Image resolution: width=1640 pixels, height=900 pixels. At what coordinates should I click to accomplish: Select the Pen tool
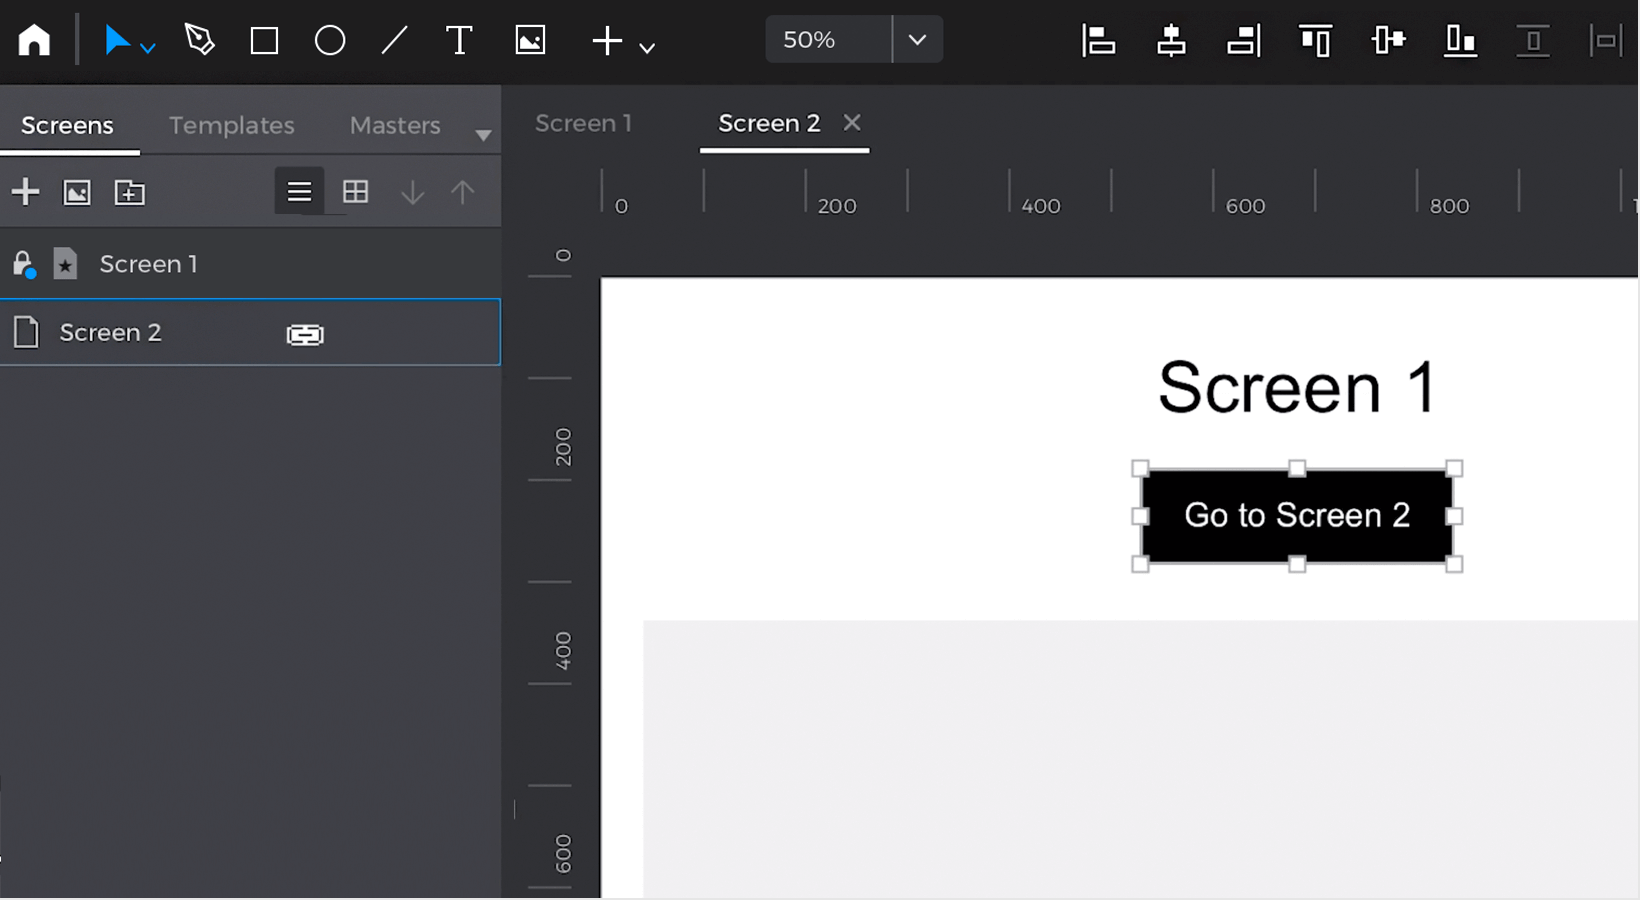tap(200, 40)
